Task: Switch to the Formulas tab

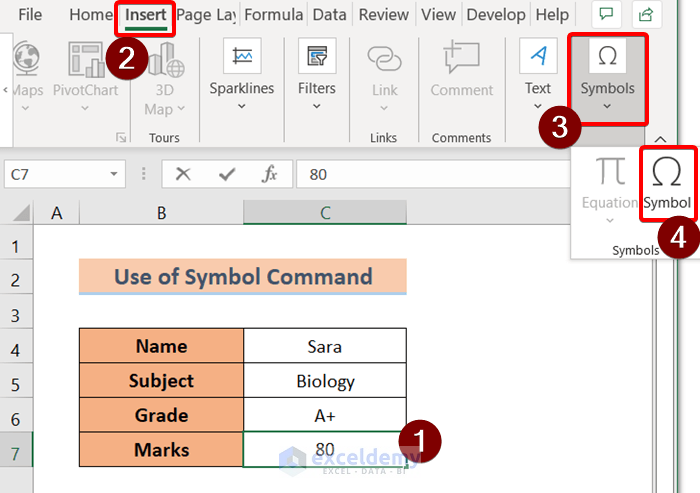Action: [x=273, y=15]
